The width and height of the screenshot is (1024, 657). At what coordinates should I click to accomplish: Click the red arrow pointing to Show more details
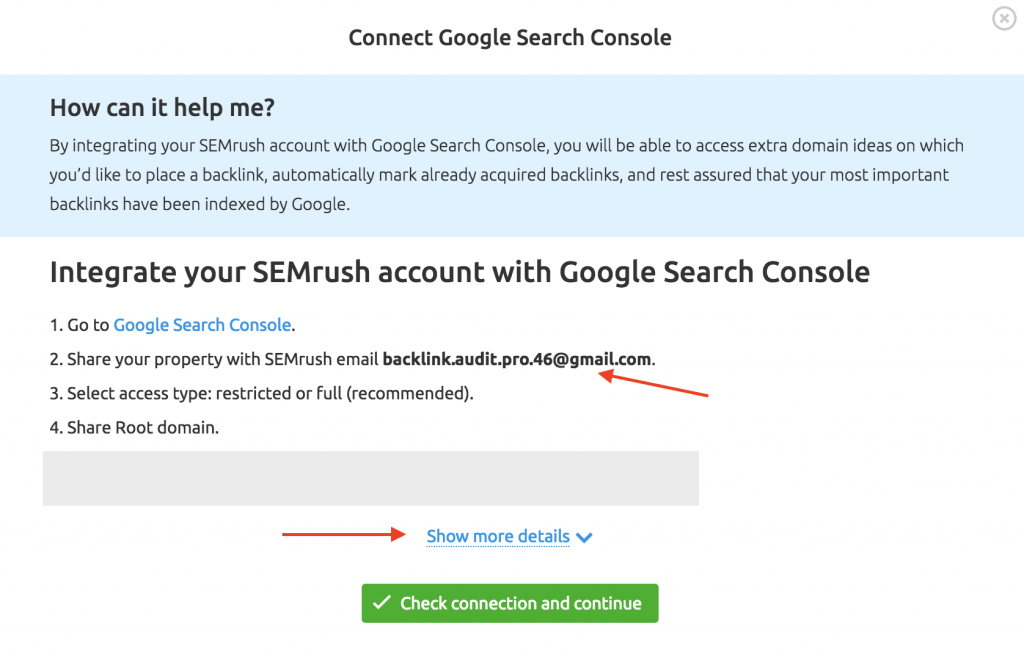340,535
